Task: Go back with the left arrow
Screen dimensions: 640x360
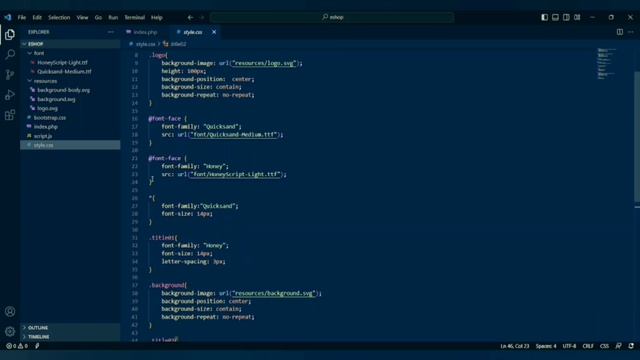Action: pyautogui.click(x=190, y=17)
